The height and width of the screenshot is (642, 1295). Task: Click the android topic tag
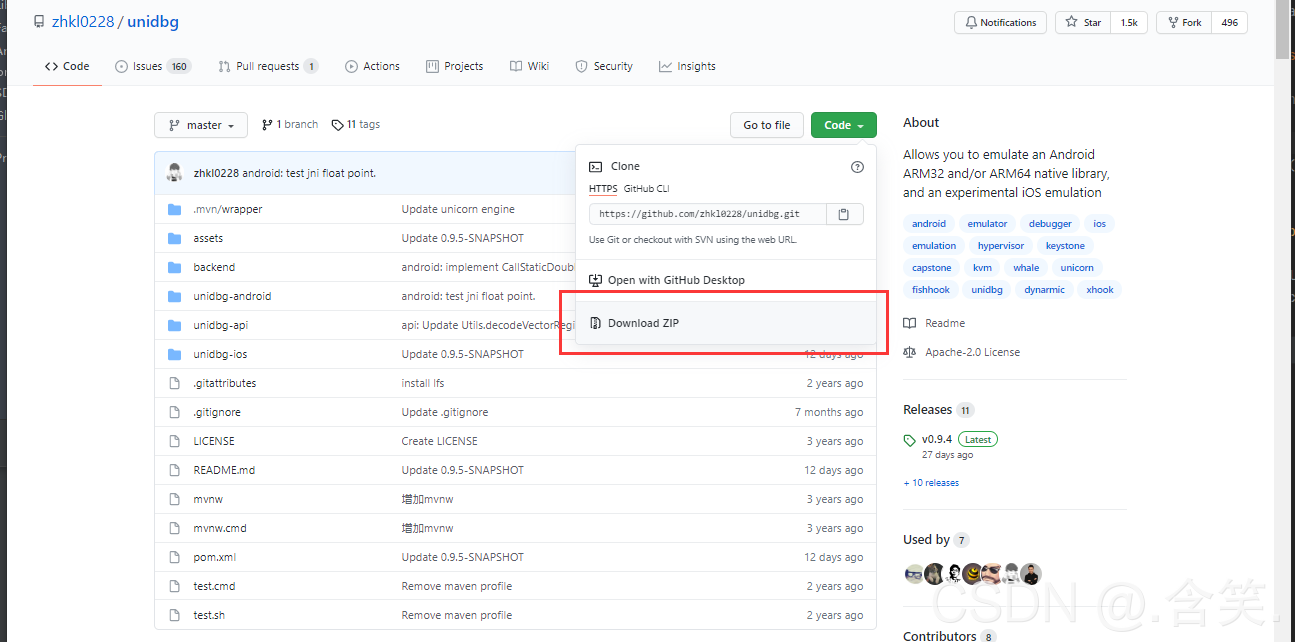click(929, 224)
